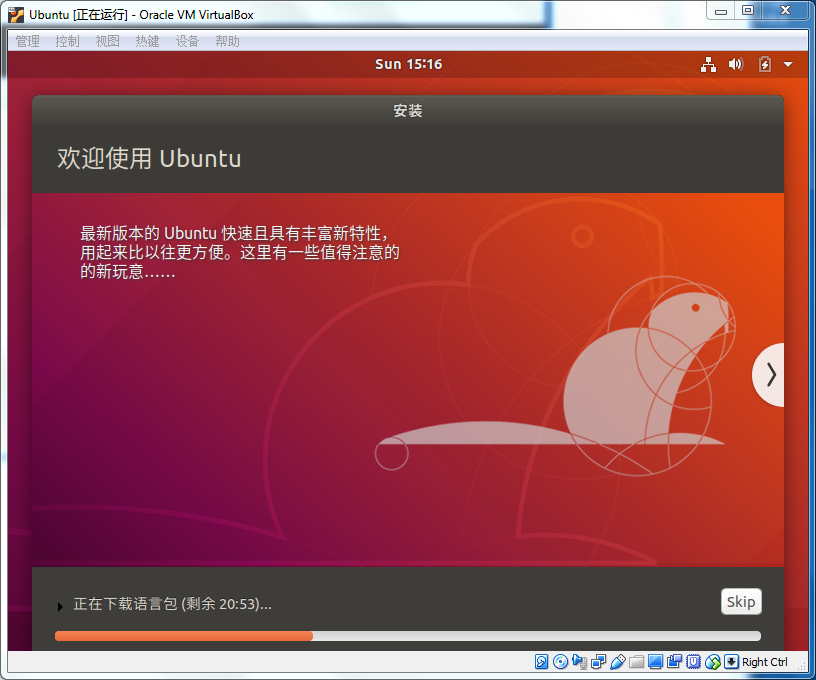Click the keyboard capture down-arrow icon
This screenshot has width=816, height=680.
point(731,662)
